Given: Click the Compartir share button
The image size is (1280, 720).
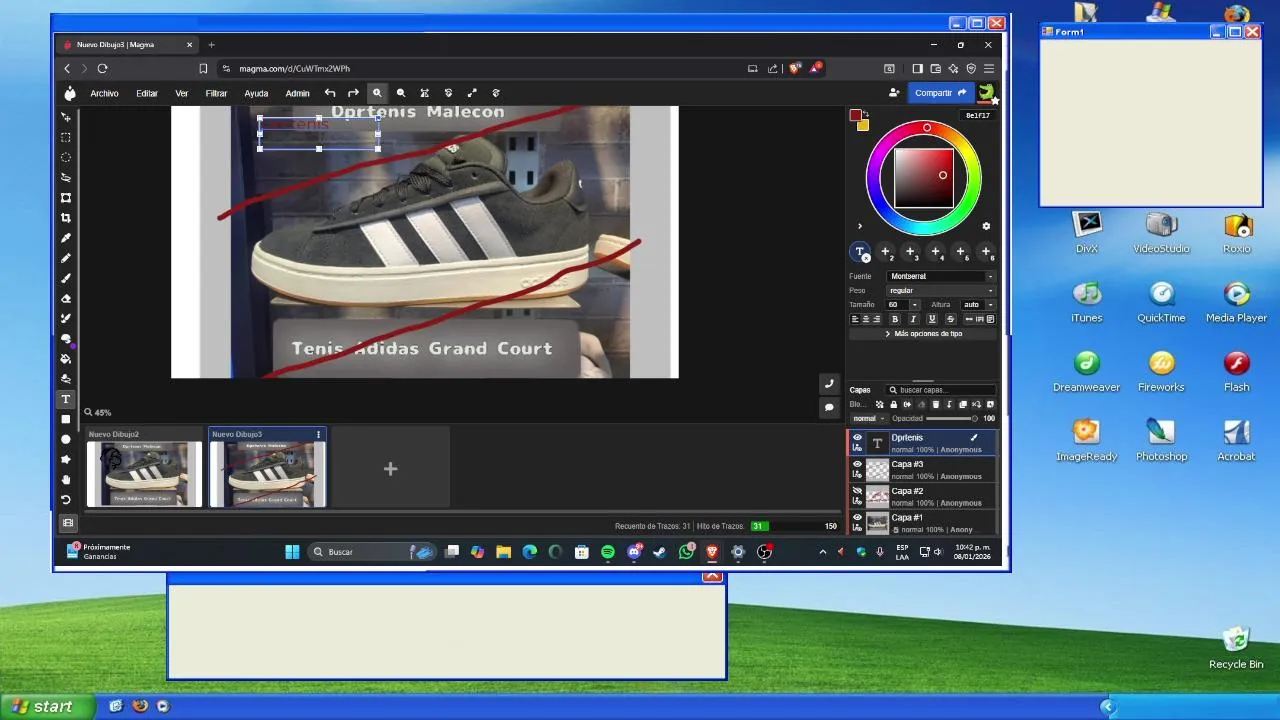Looking at the screenshot, I should [940, 93].
